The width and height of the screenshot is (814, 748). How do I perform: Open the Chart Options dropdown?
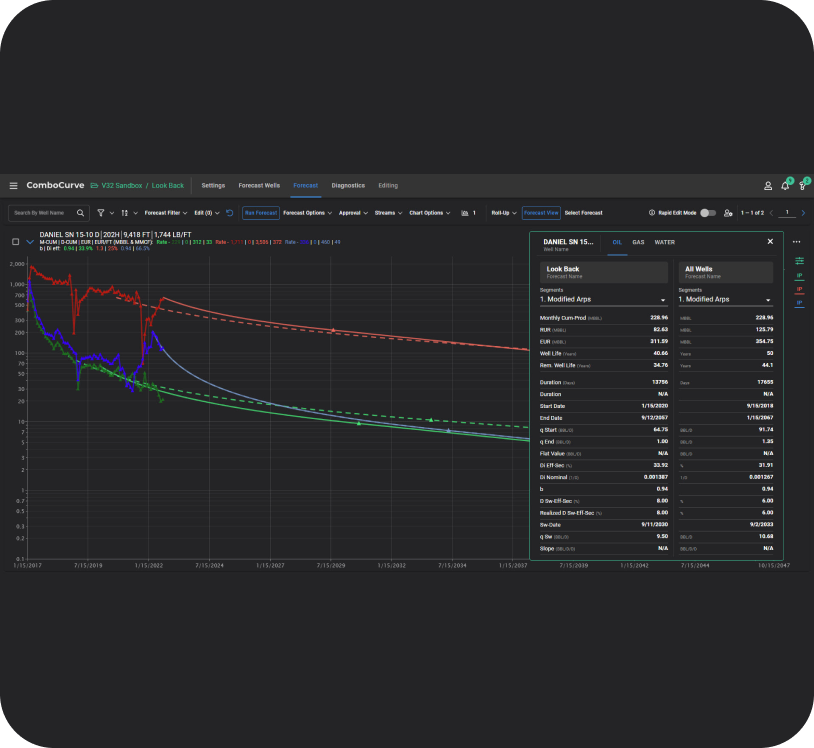tap(429, 213)
